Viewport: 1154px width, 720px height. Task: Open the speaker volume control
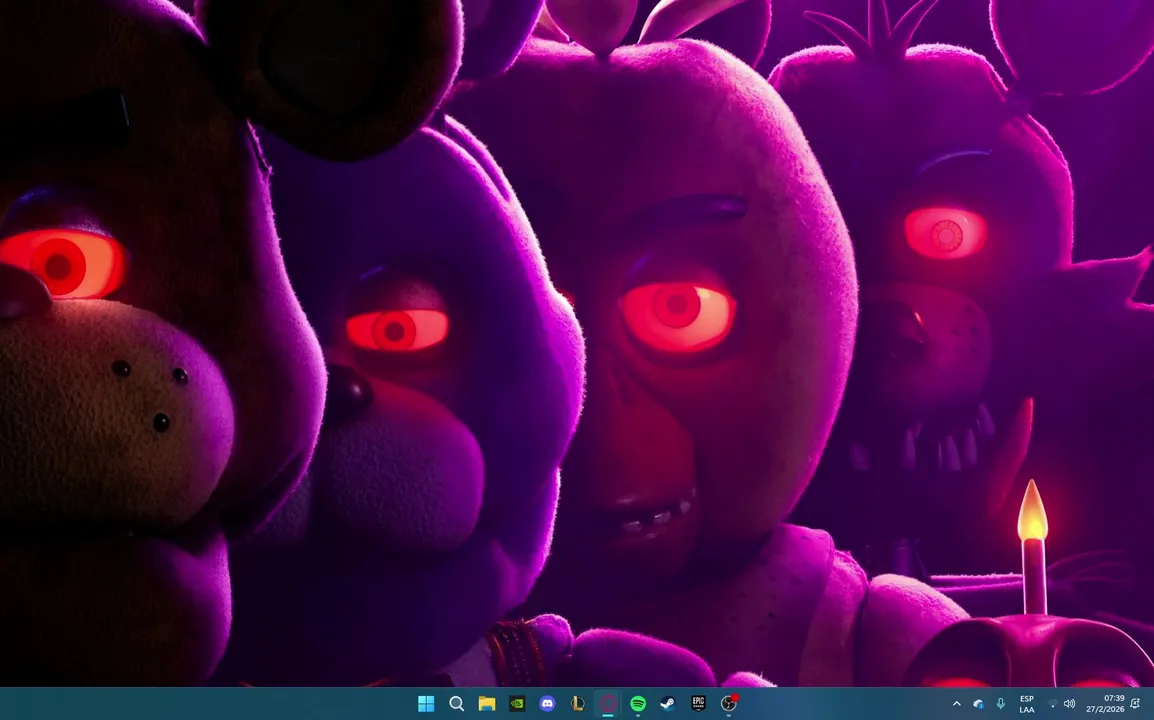[x=1069, y=704]
